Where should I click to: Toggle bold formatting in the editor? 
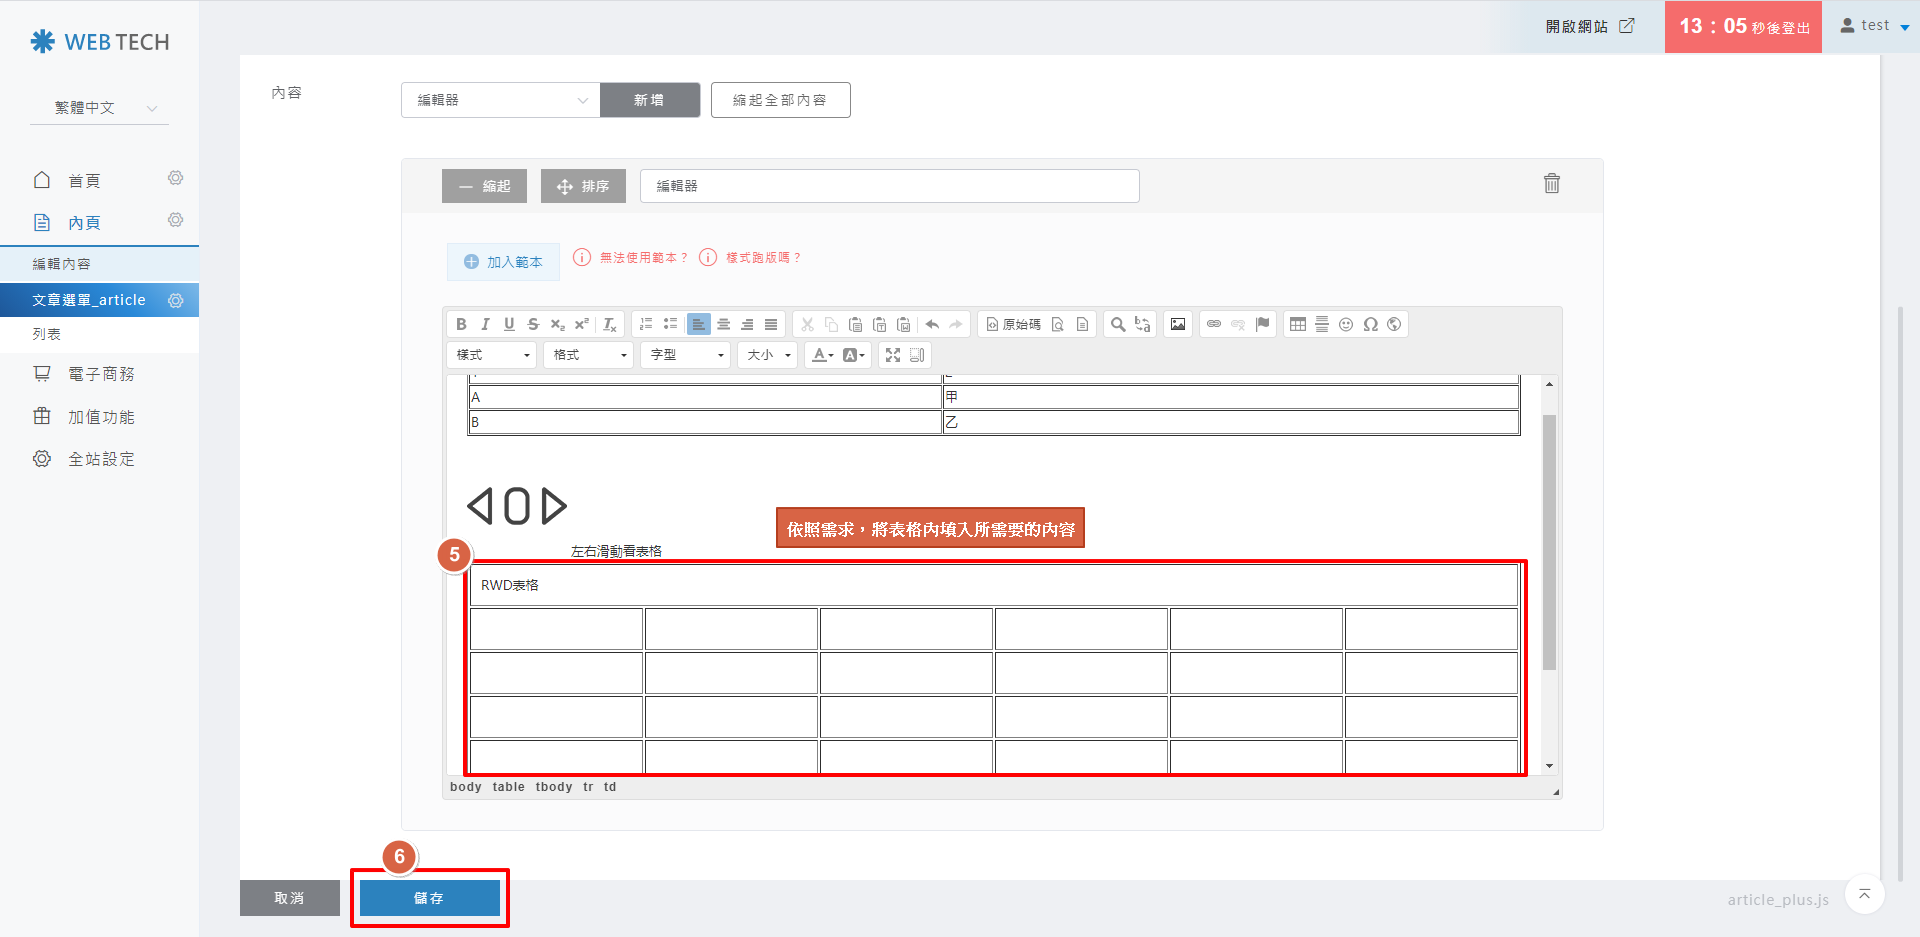click(x=461, y=324)
